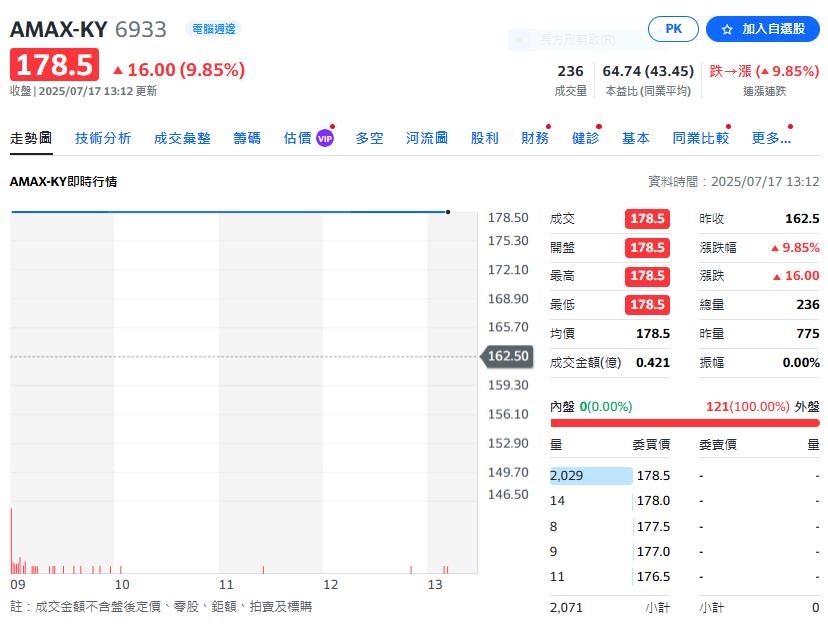The image size is (828, 630).
Task: Click the red 外盤 ratio bar
Action: coord(685,423)
